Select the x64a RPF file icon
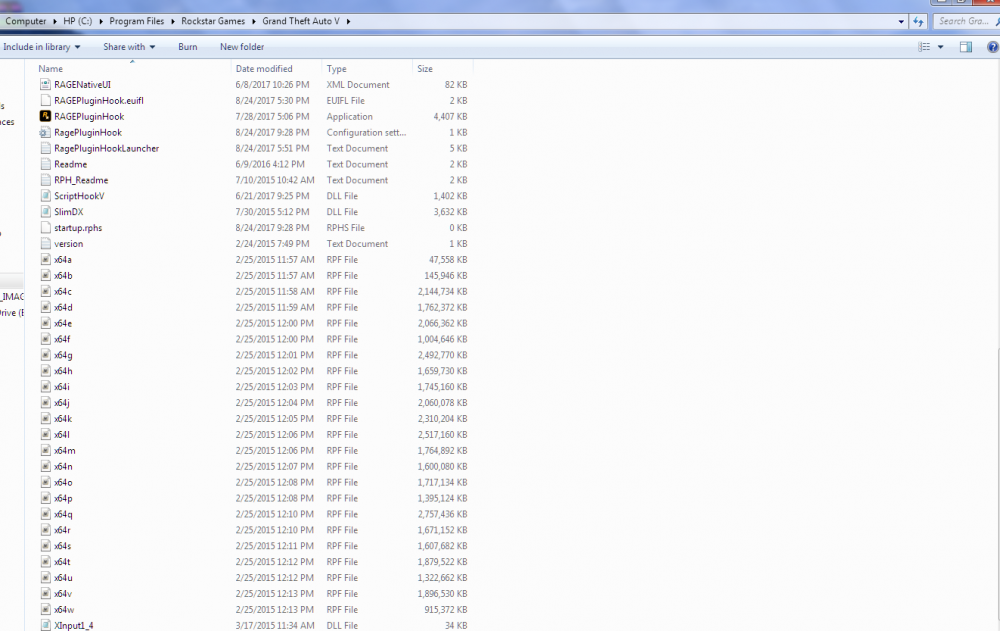This screenshot has height=631, width=1000. point(45,260)
